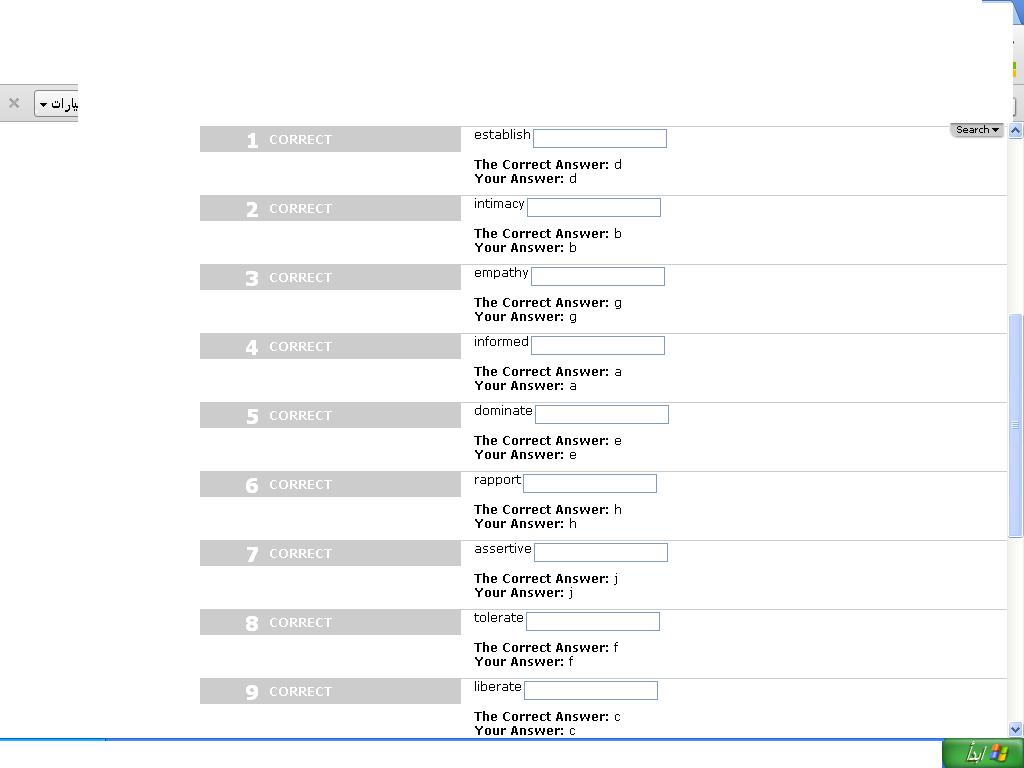1024x768 pixels.
Task: Click the liberate answer field
Action: [x=591, y=690]
